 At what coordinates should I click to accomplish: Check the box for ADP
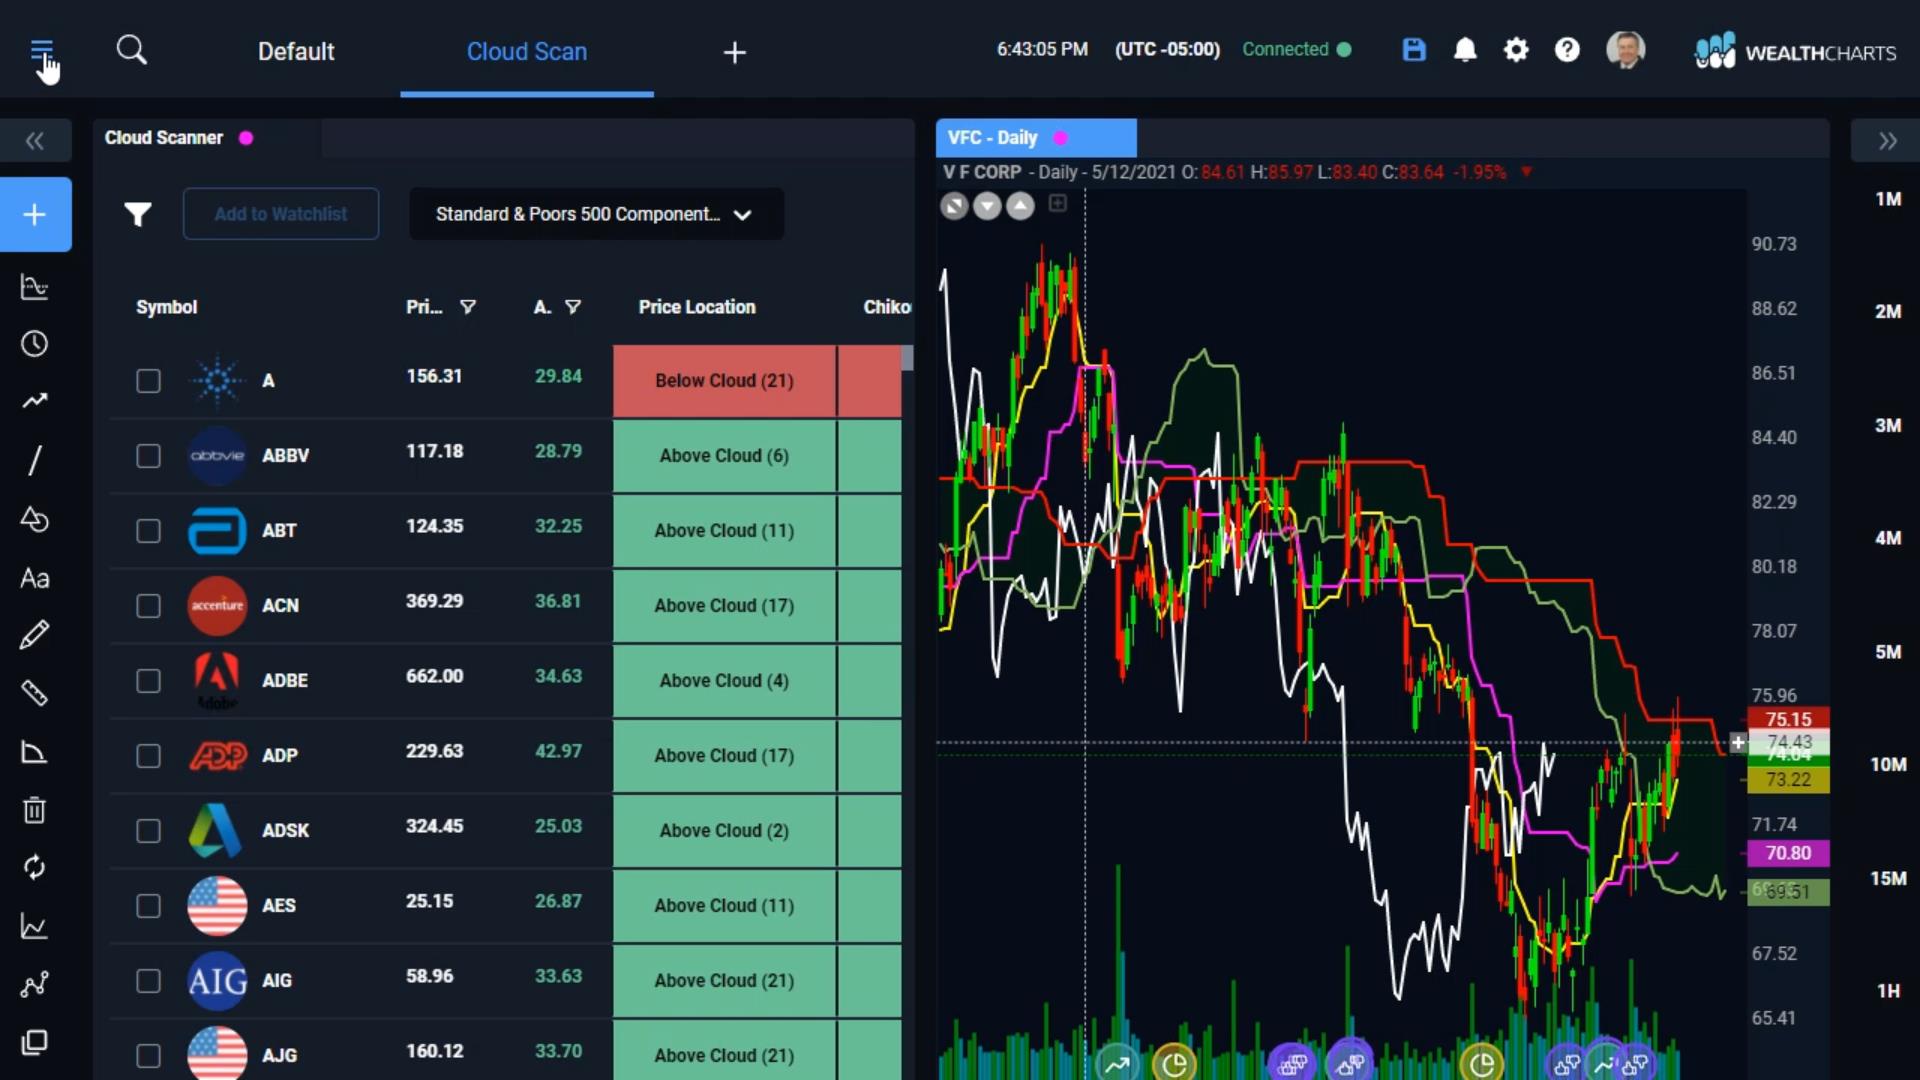click(x=148, y=756)
